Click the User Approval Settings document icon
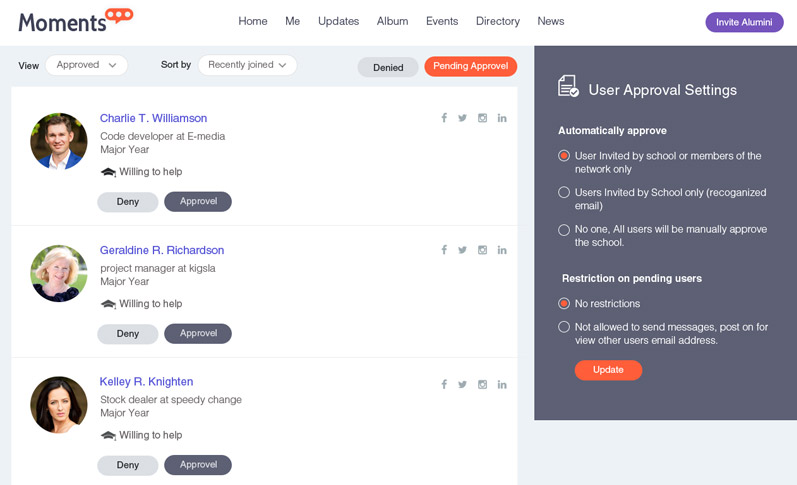The width and height of the screenshot is (797, 485). point(568,86)
